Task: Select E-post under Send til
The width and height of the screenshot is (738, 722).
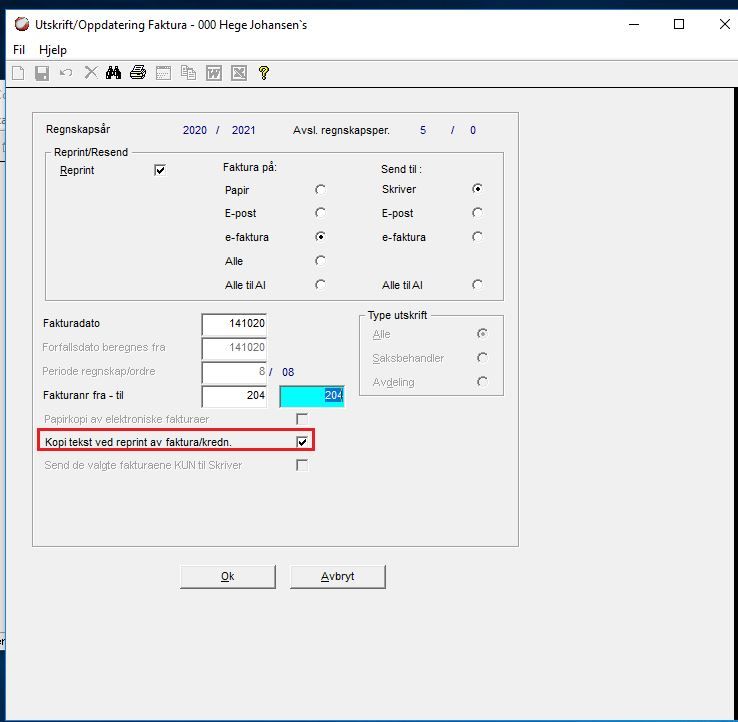Action: click(477, 213)
